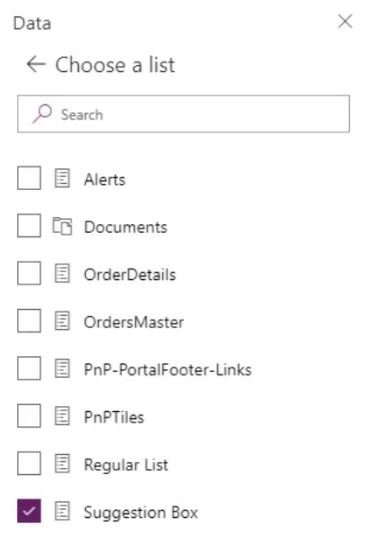
Task: Click the list icon beside OrdersMaster
Action: pos(62,321)
